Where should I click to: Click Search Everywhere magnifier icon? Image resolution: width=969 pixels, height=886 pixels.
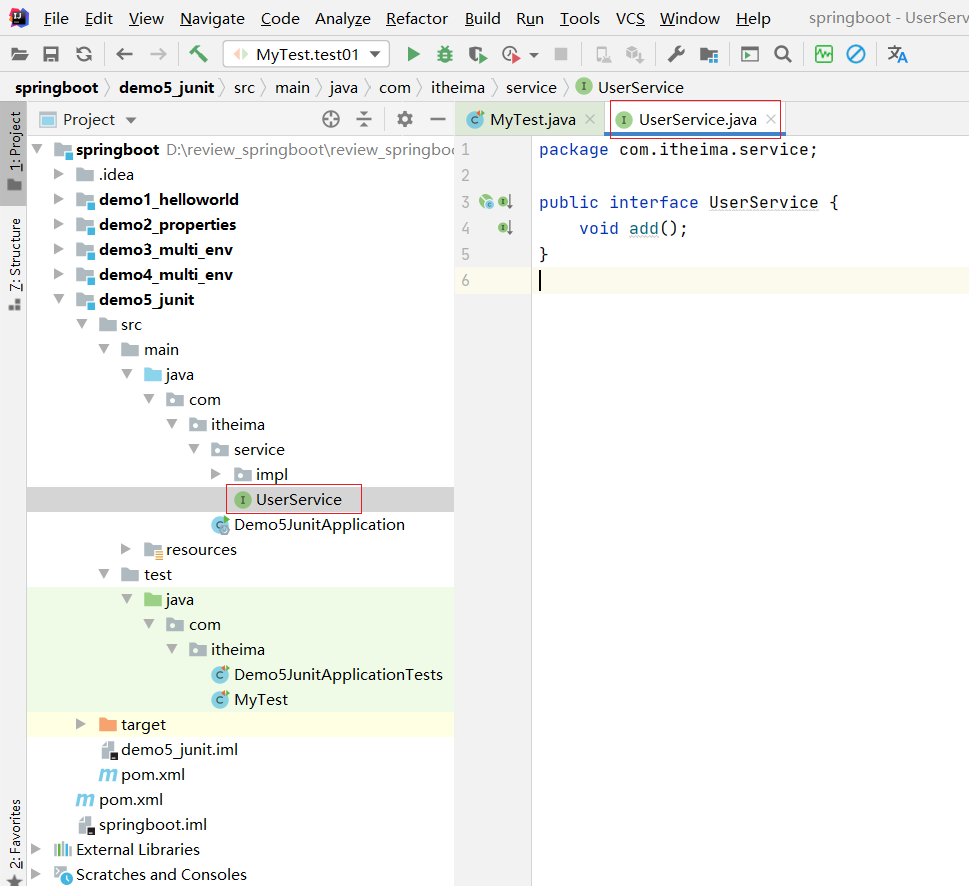pos(783,54)
